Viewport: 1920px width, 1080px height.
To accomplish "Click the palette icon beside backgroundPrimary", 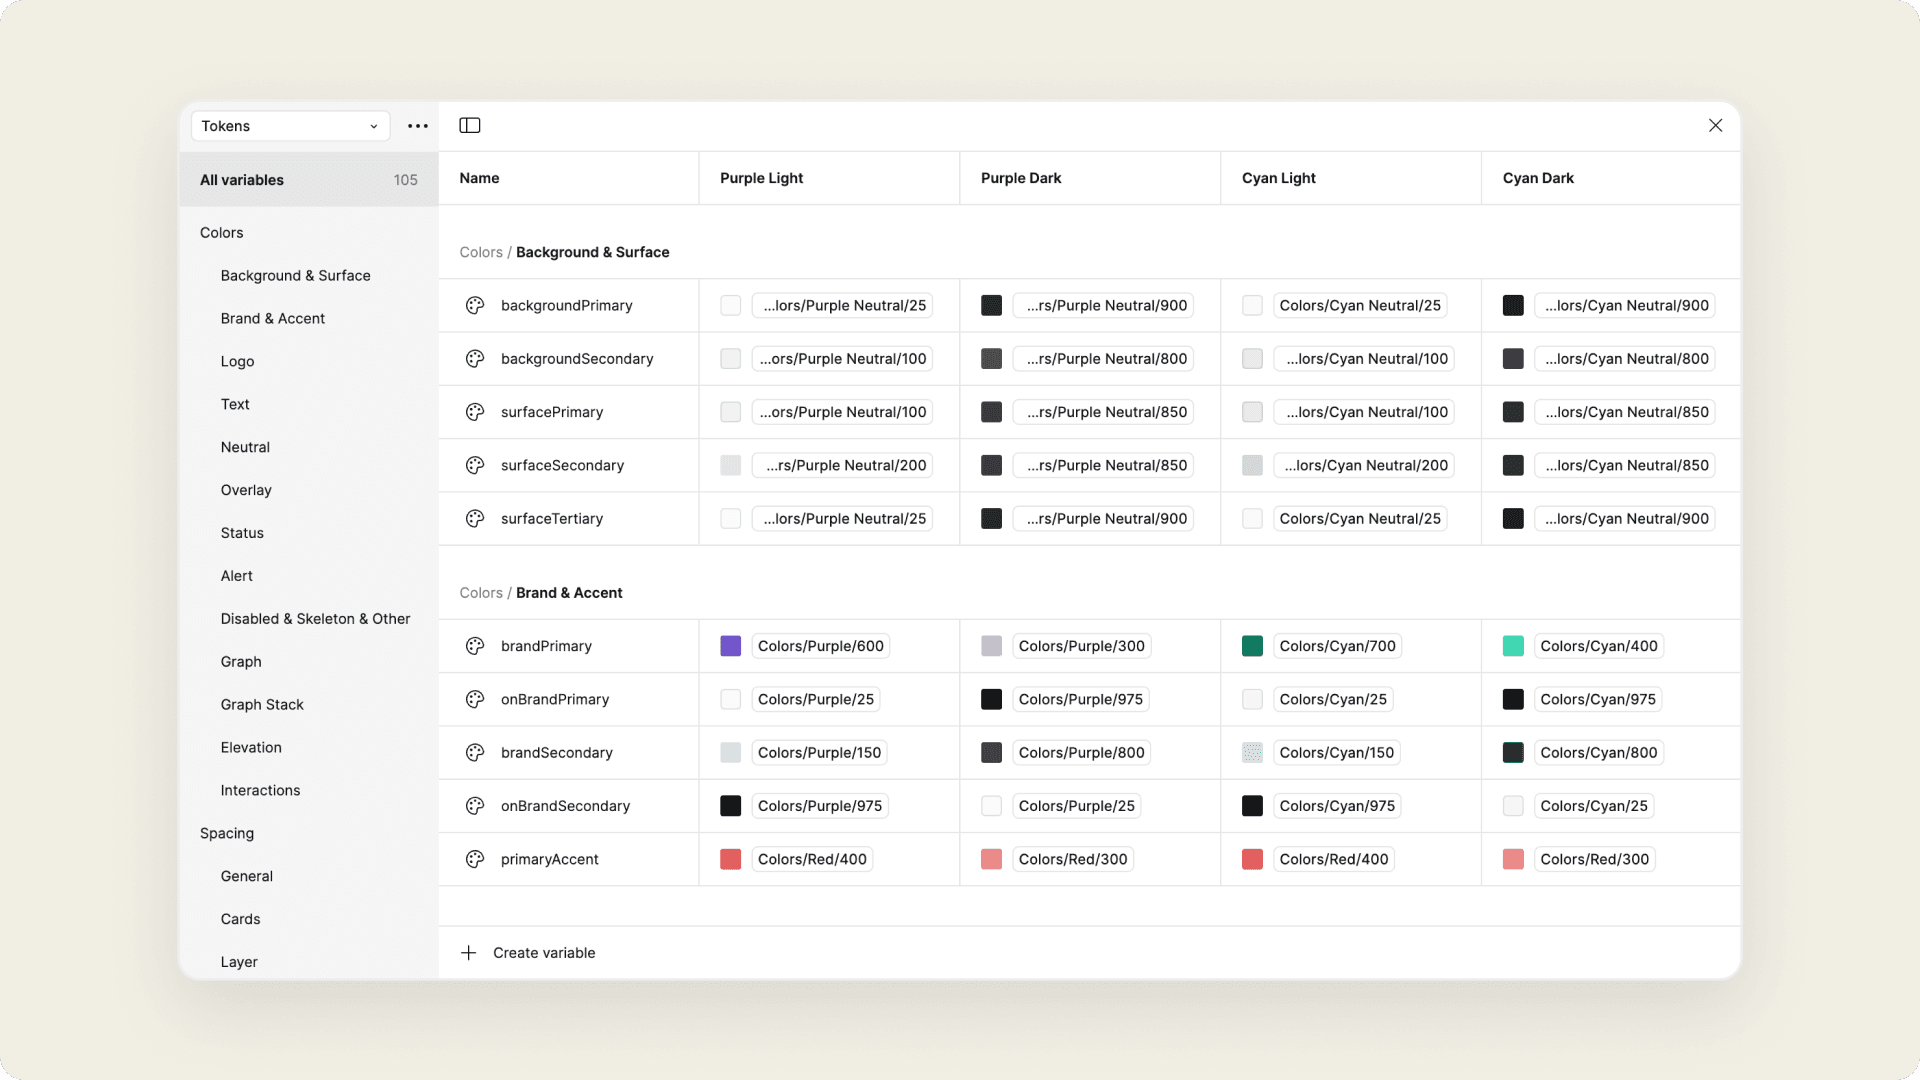I will click(475, 305).
